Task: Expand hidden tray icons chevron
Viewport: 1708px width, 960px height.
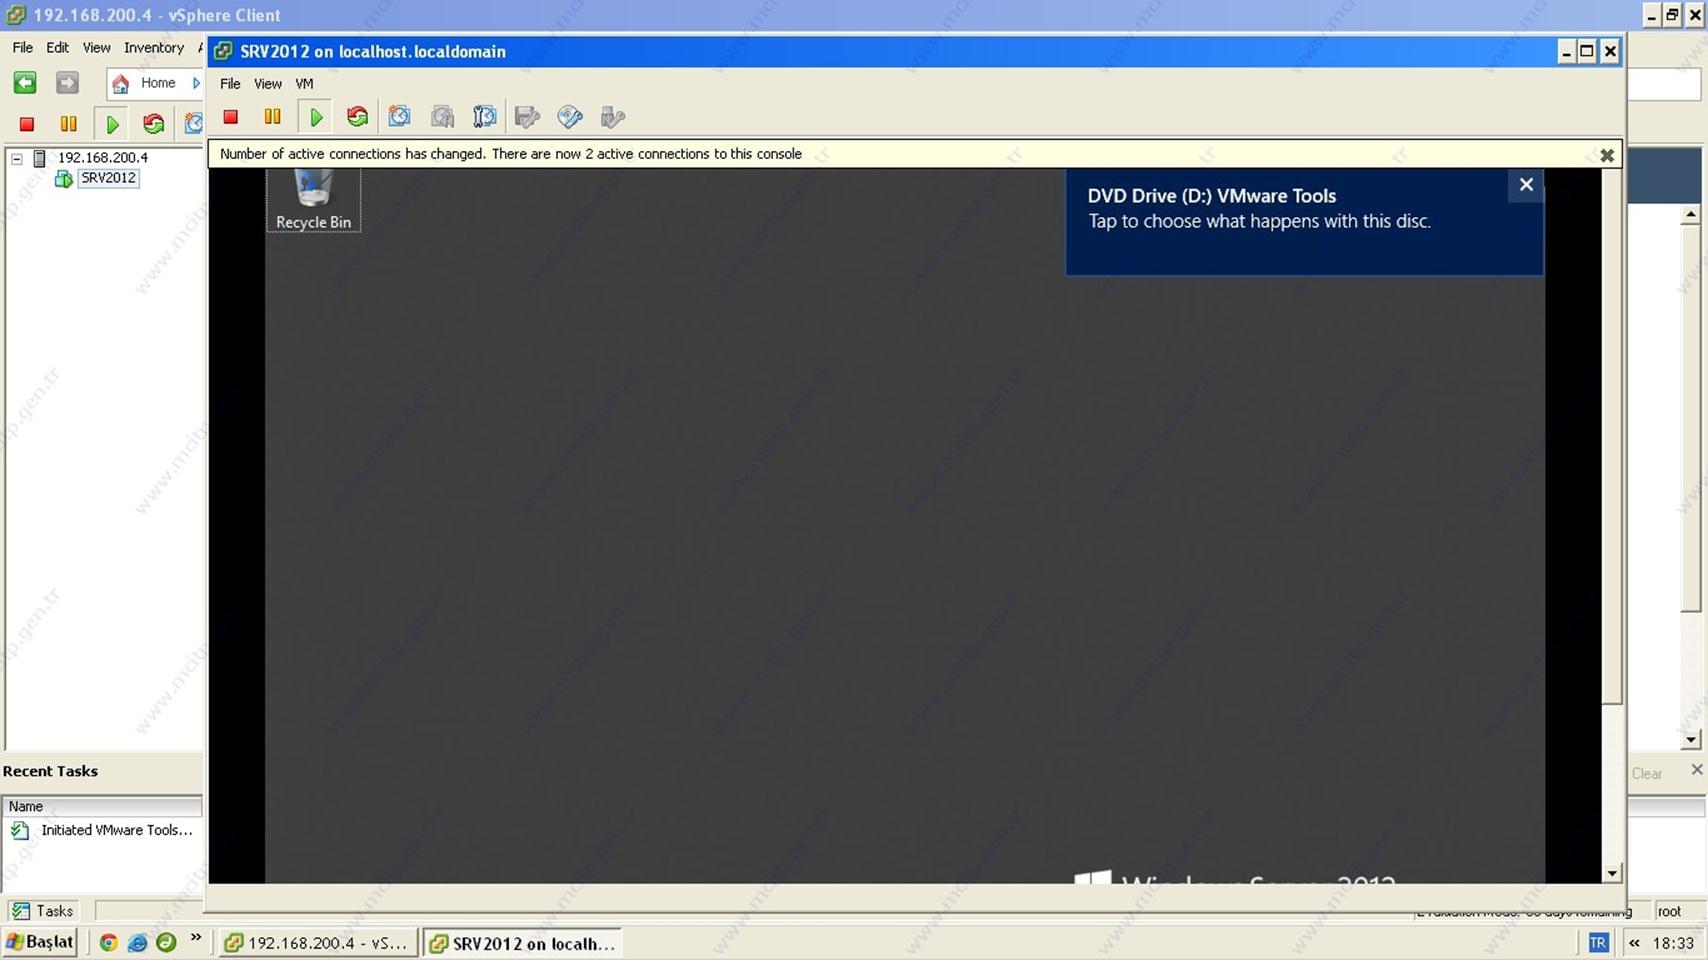Action: coord(1634,942)
